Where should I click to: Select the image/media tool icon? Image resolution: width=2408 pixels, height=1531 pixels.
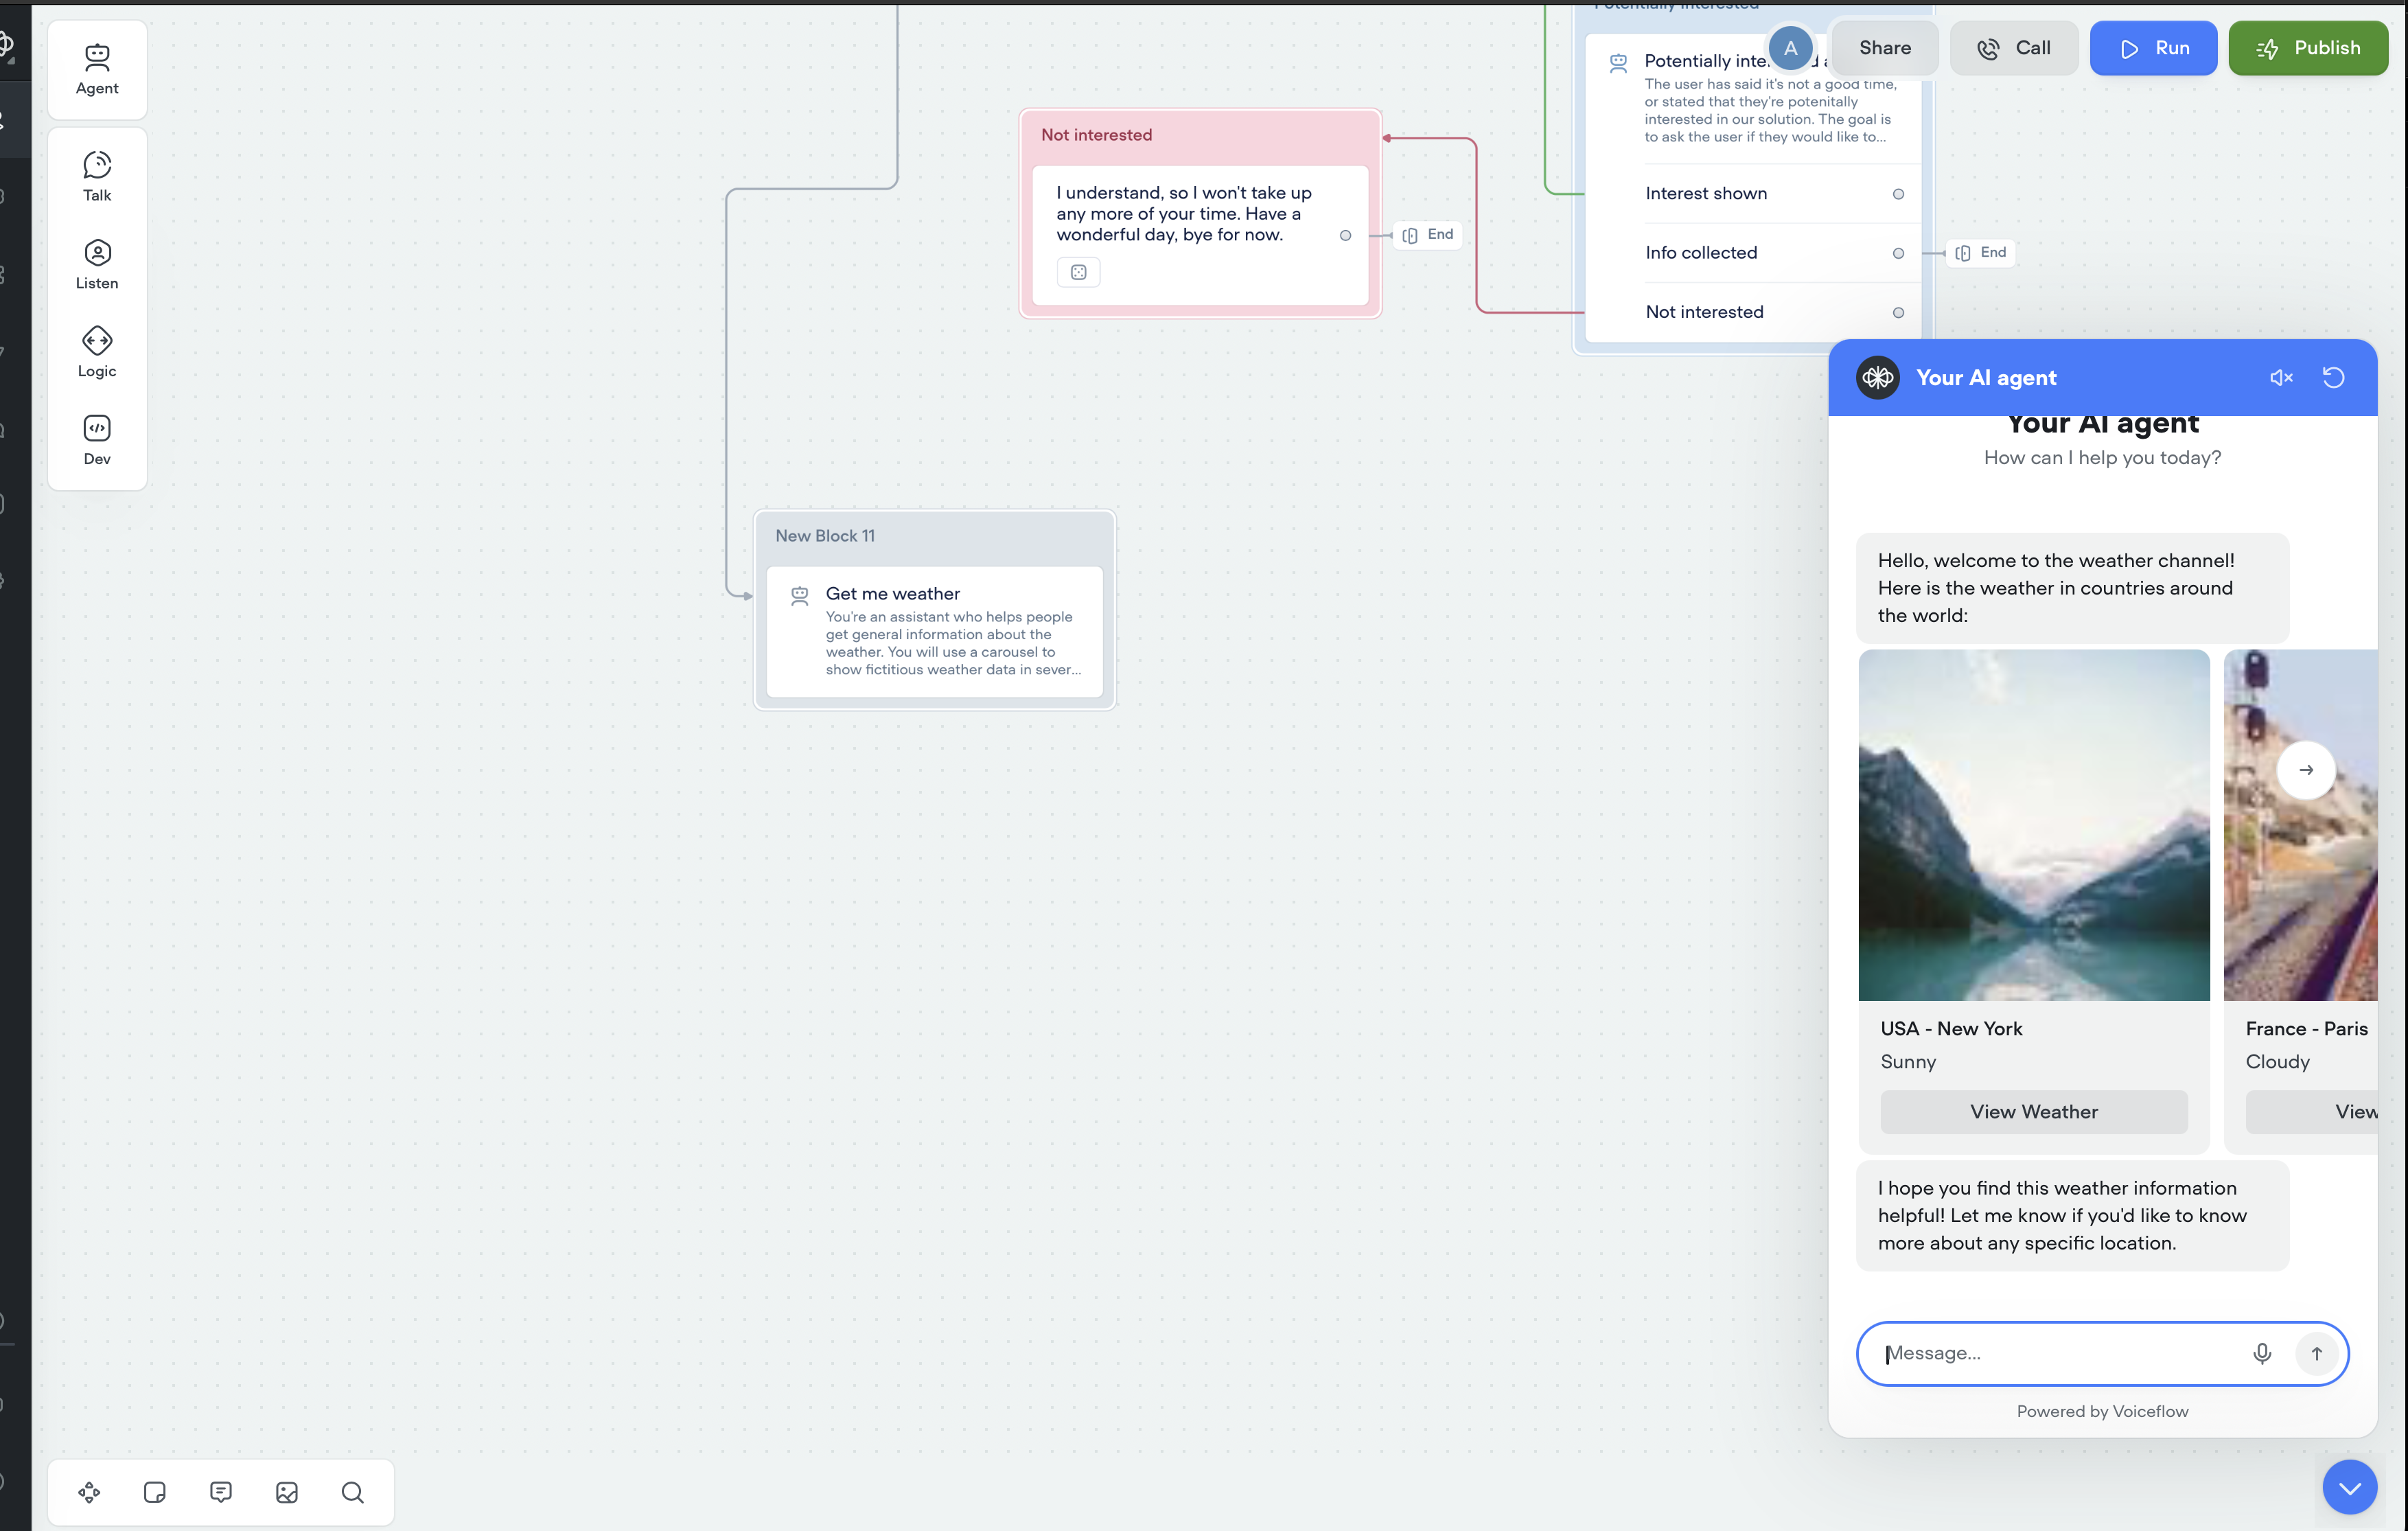pyautogui.click(x=287, y=1492)
